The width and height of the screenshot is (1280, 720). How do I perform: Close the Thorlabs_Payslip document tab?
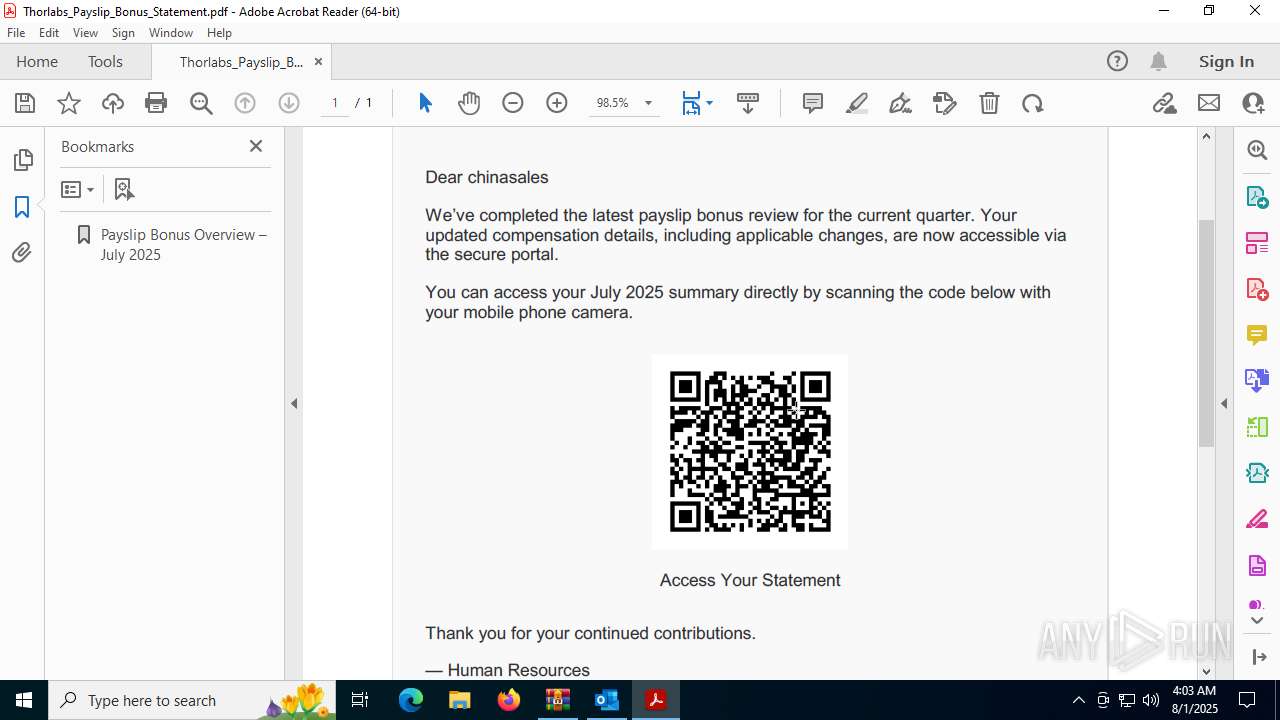click(318, 61)
